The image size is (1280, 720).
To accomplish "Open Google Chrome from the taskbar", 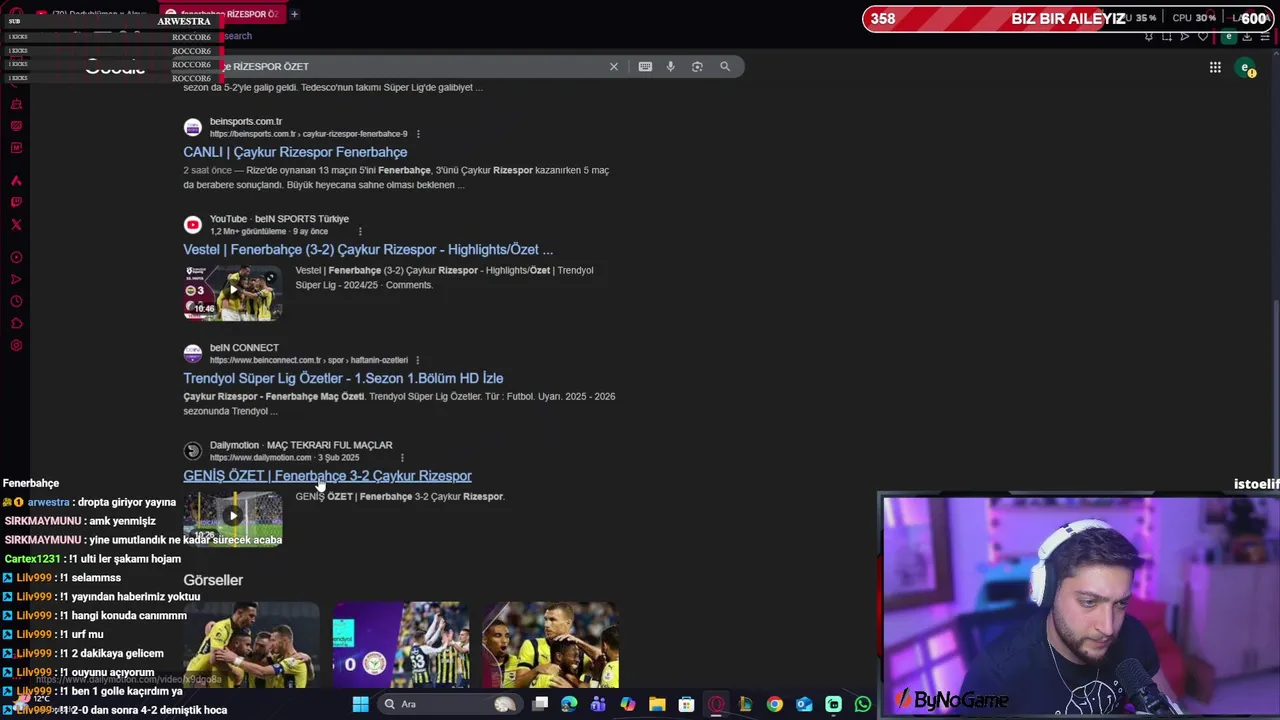I will [x=774, y=704].
